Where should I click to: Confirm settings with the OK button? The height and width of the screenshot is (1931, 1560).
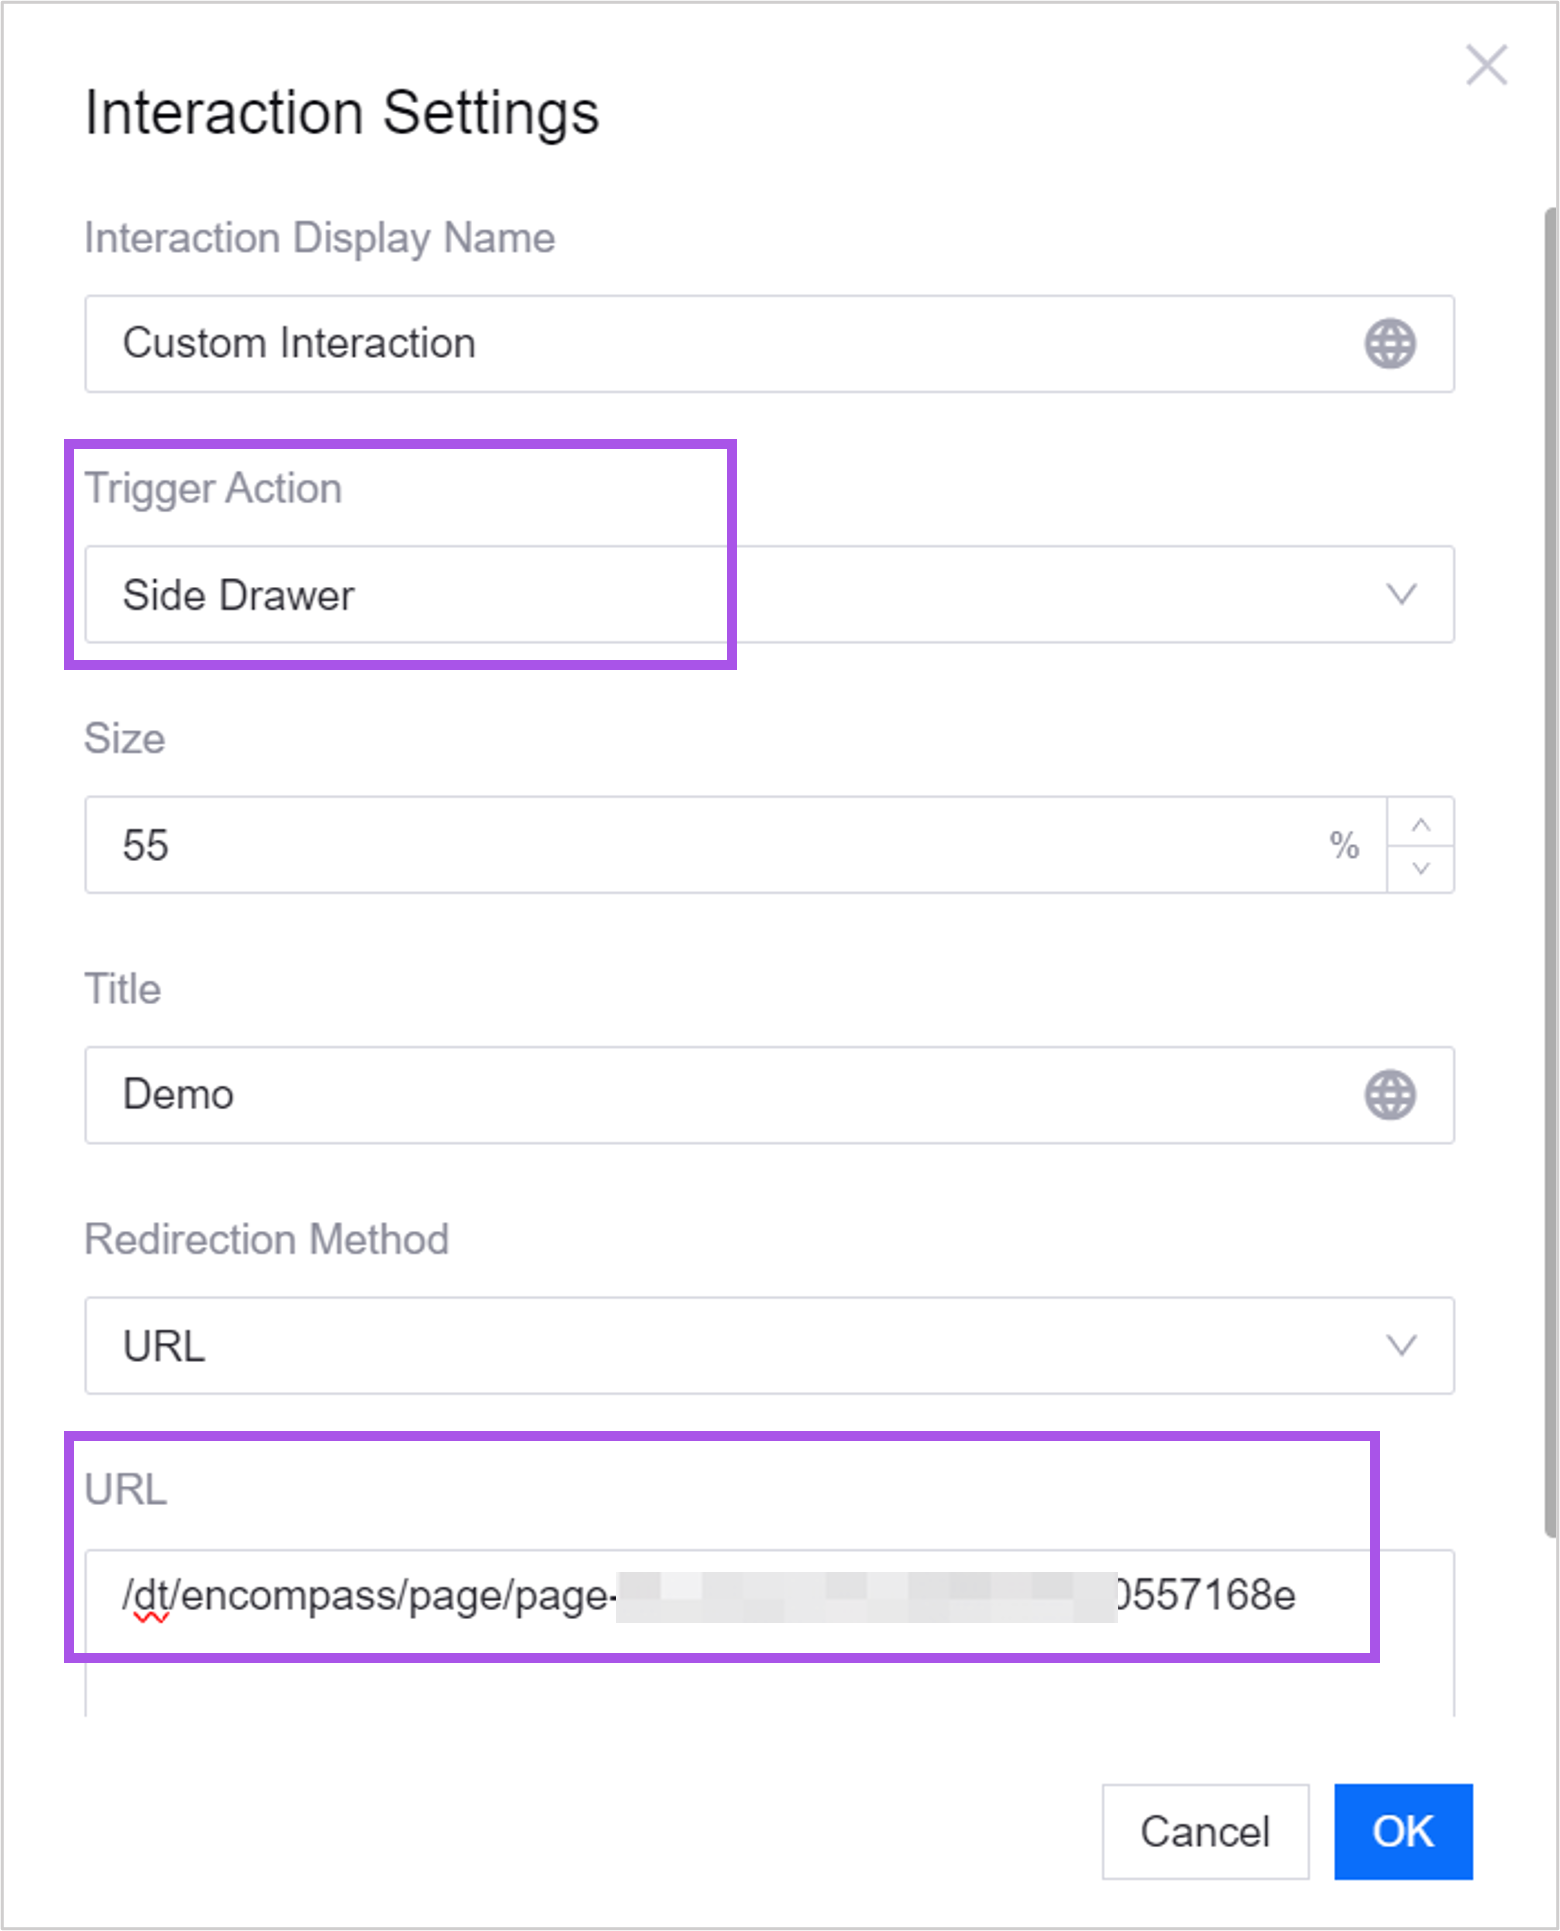click(x=1403, y=1832)
